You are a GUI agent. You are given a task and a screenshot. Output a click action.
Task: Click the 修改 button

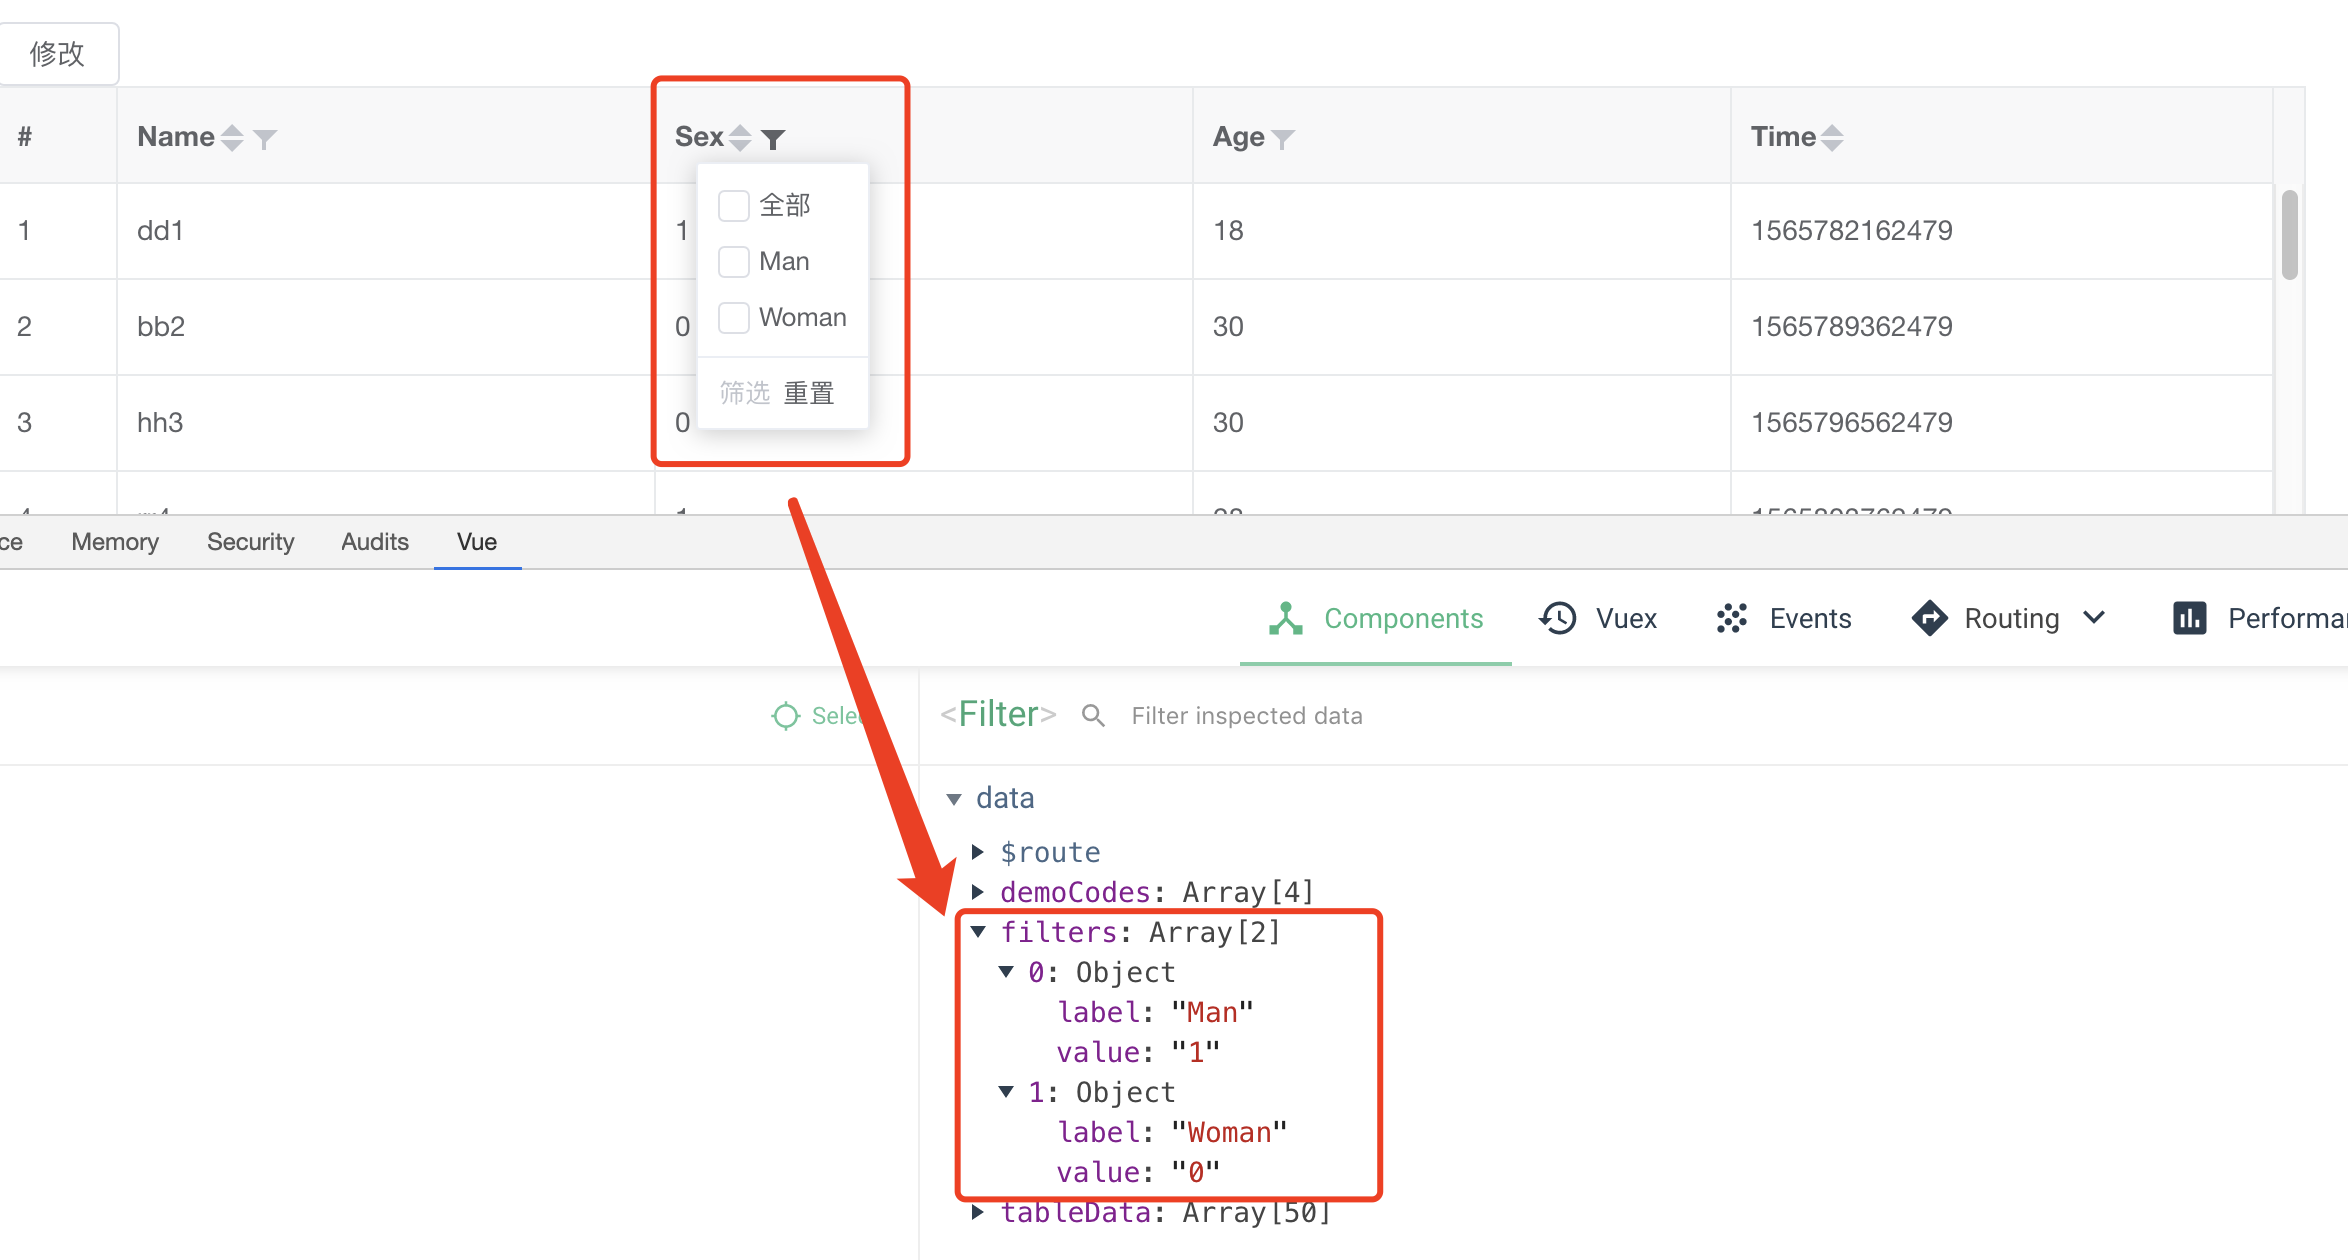(x=58, y=53)
